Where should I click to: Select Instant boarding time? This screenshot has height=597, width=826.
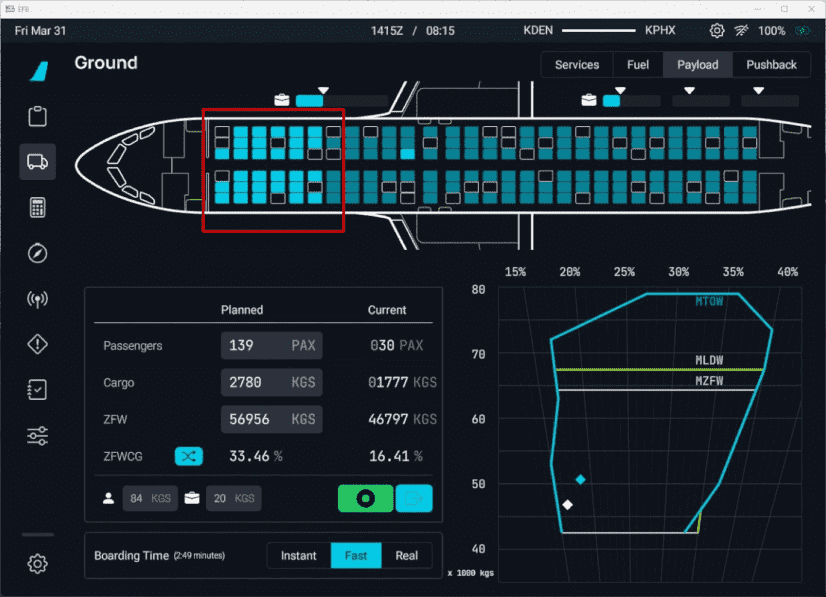point(298,556)
